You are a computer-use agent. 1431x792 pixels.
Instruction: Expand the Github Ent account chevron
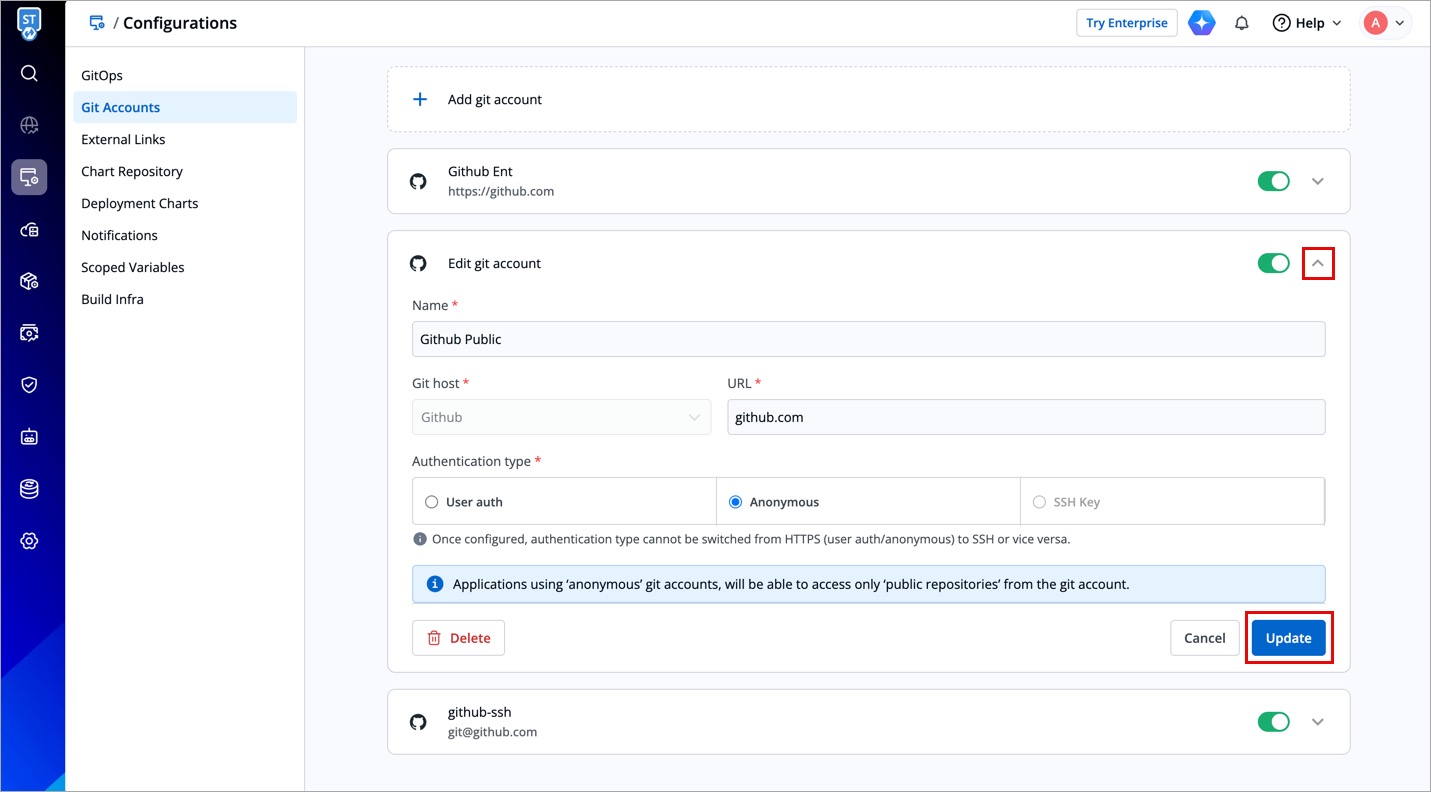1317,181
